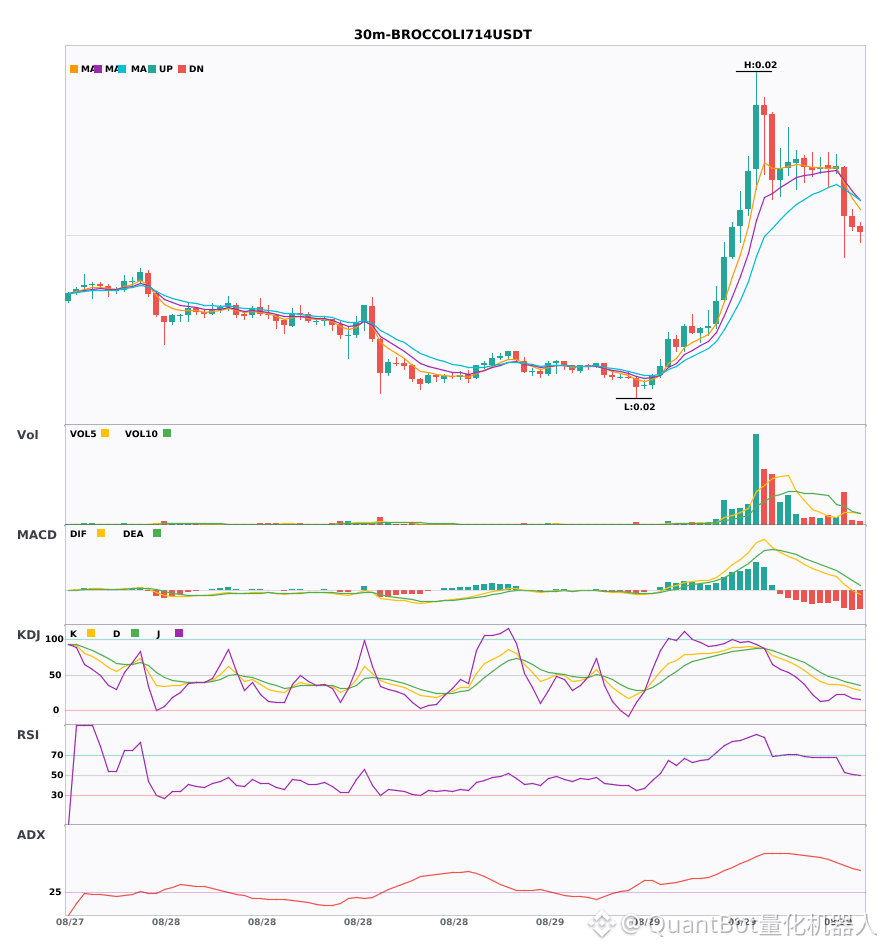Click the 70 overbought level on RSI axis
Image resolution: width=885 pixels, height=950 pixels.
(57, 755)
